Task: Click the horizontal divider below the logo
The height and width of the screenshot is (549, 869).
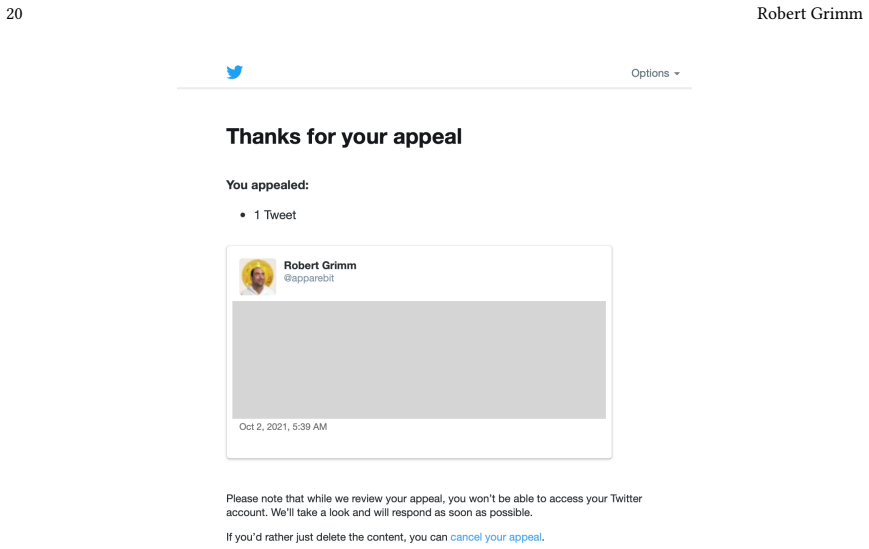Action: 434,88
